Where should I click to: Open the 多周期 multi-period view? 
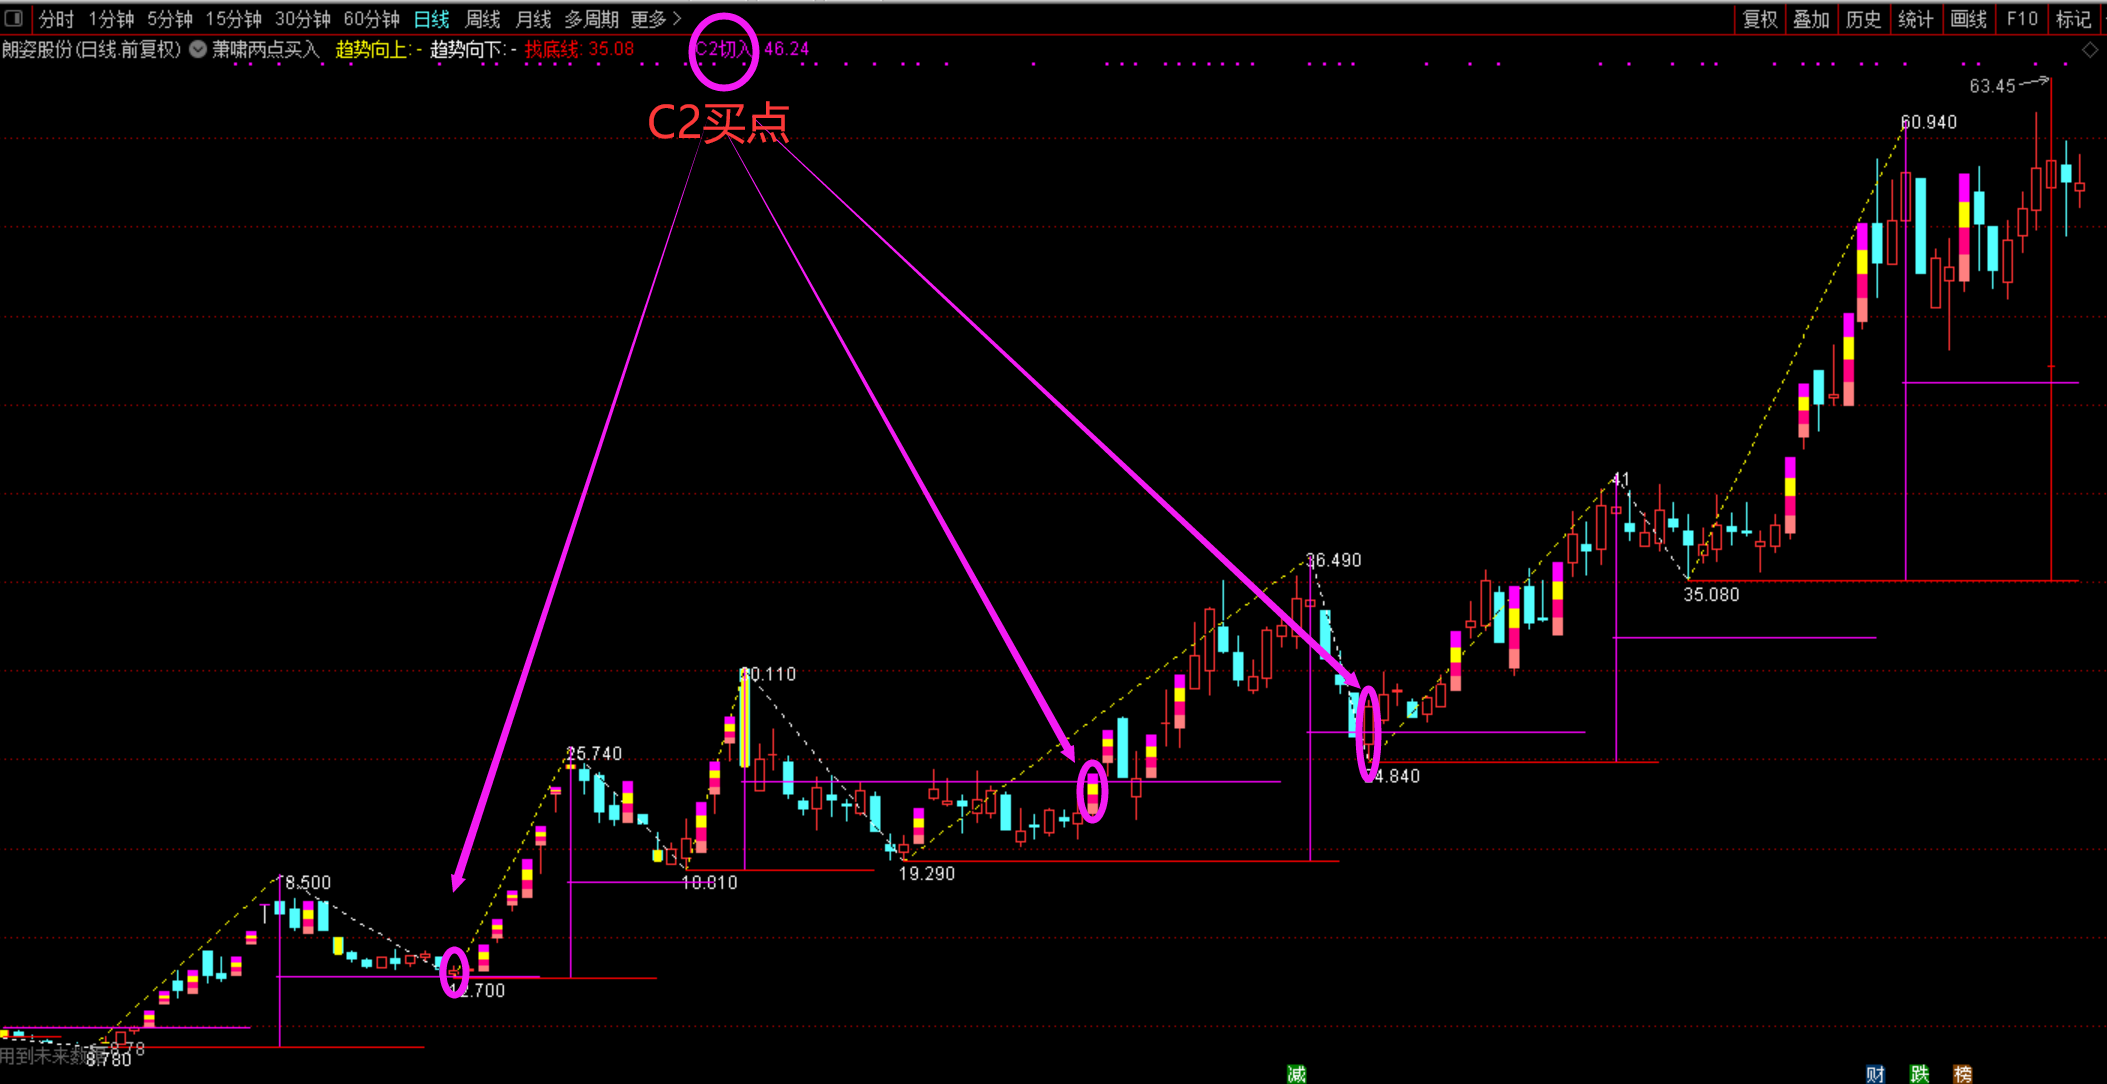[x=591, y=19]
